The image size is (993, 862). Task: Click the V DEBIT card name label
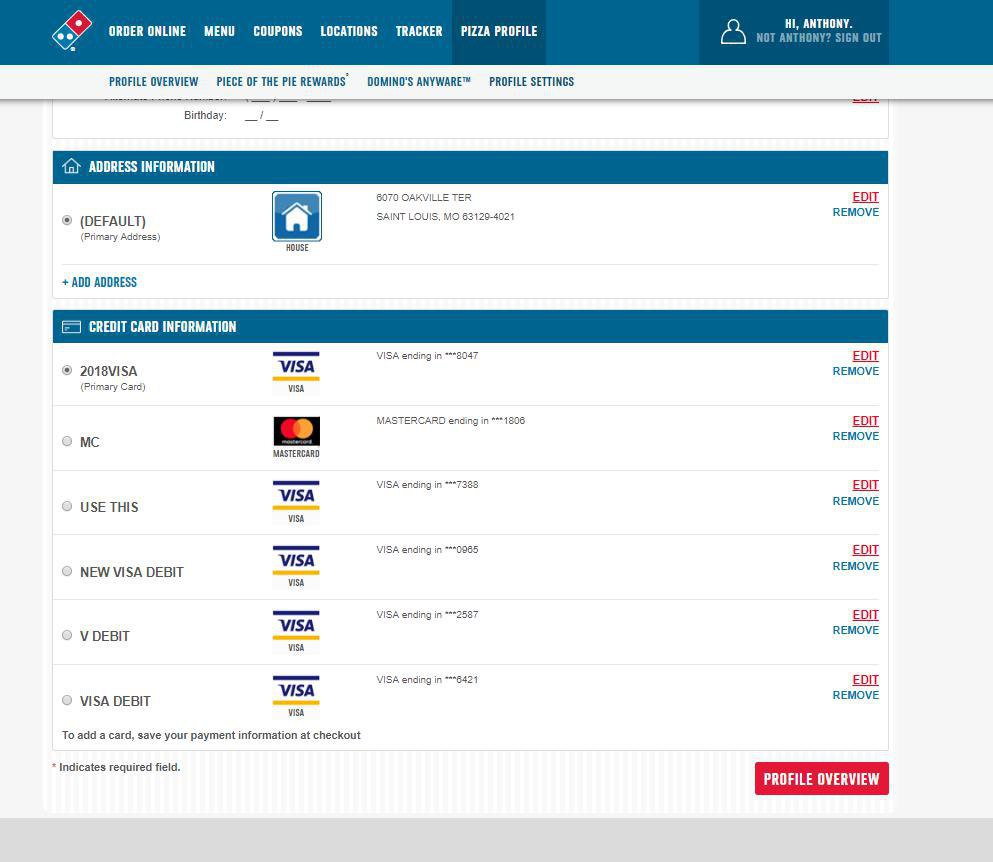click(104, 636)
